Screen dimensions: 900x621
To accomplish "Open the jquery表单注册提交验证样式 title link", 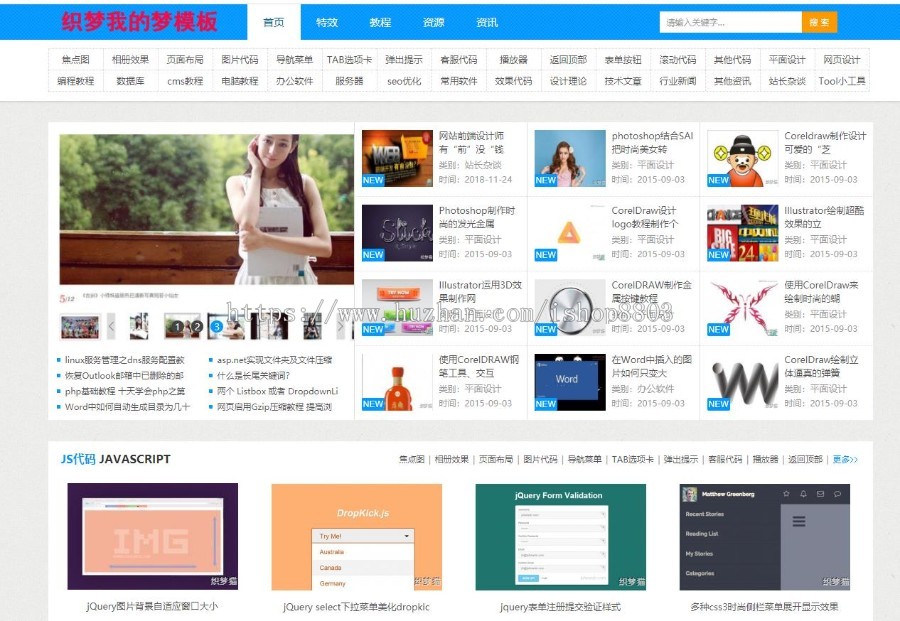I will [561, 607].
